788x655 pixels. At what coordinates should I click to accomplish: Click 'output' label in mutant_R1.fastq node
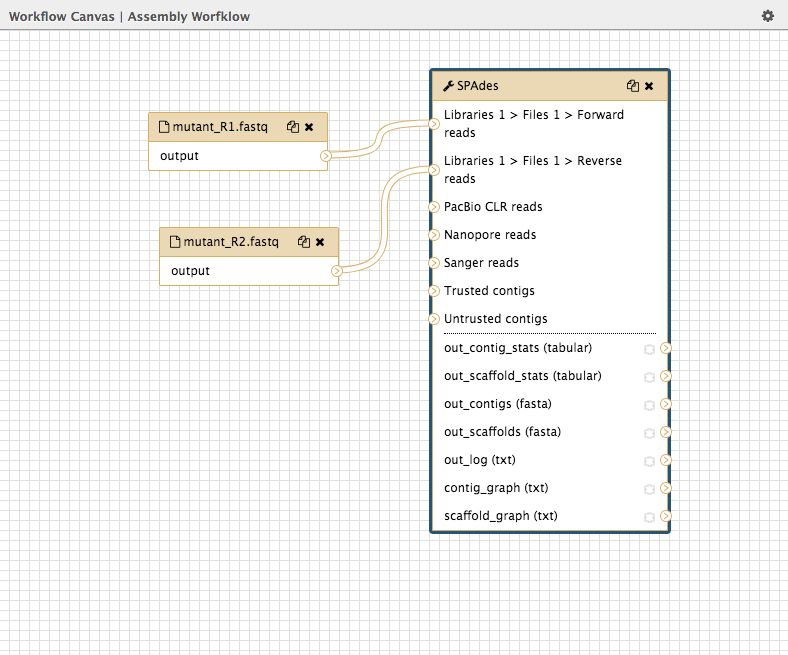point(179,156)
